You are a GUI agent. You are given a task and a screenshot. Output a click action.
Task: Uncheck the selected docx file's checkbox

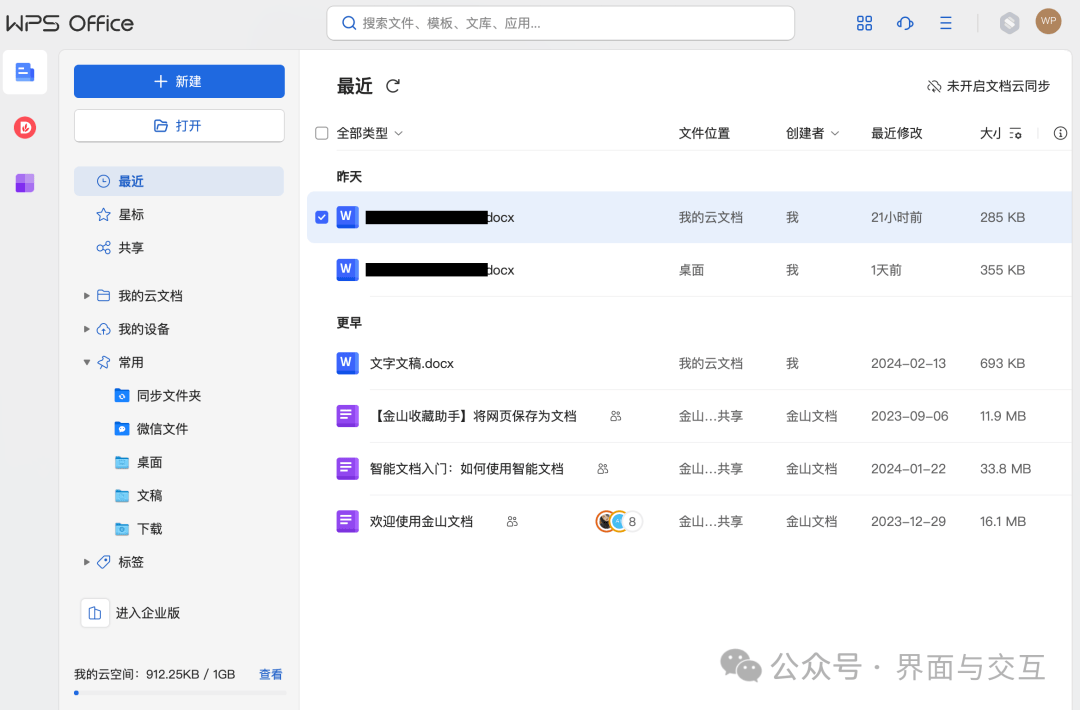[321, 217]
